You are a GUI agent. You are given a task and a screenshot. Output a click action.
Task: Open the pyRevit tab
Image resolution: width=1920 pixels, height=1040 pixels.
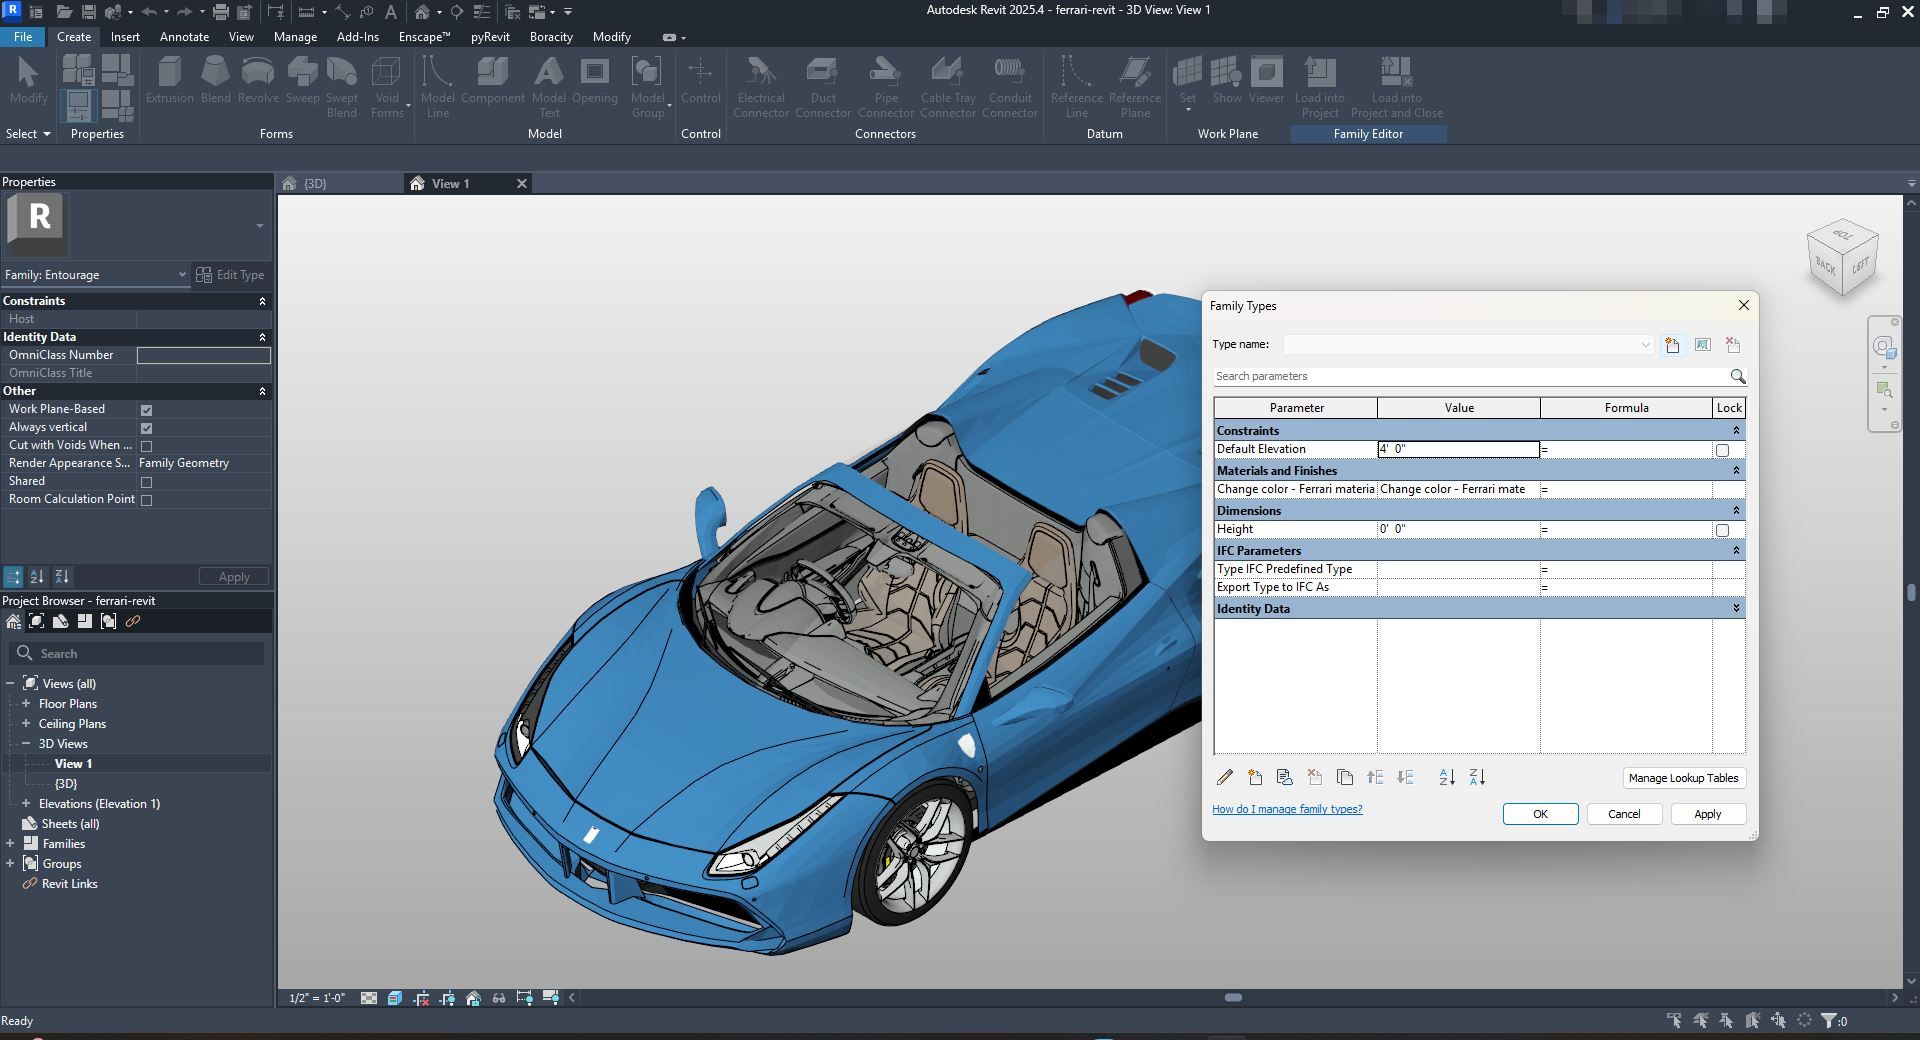[x=490, y=37]
